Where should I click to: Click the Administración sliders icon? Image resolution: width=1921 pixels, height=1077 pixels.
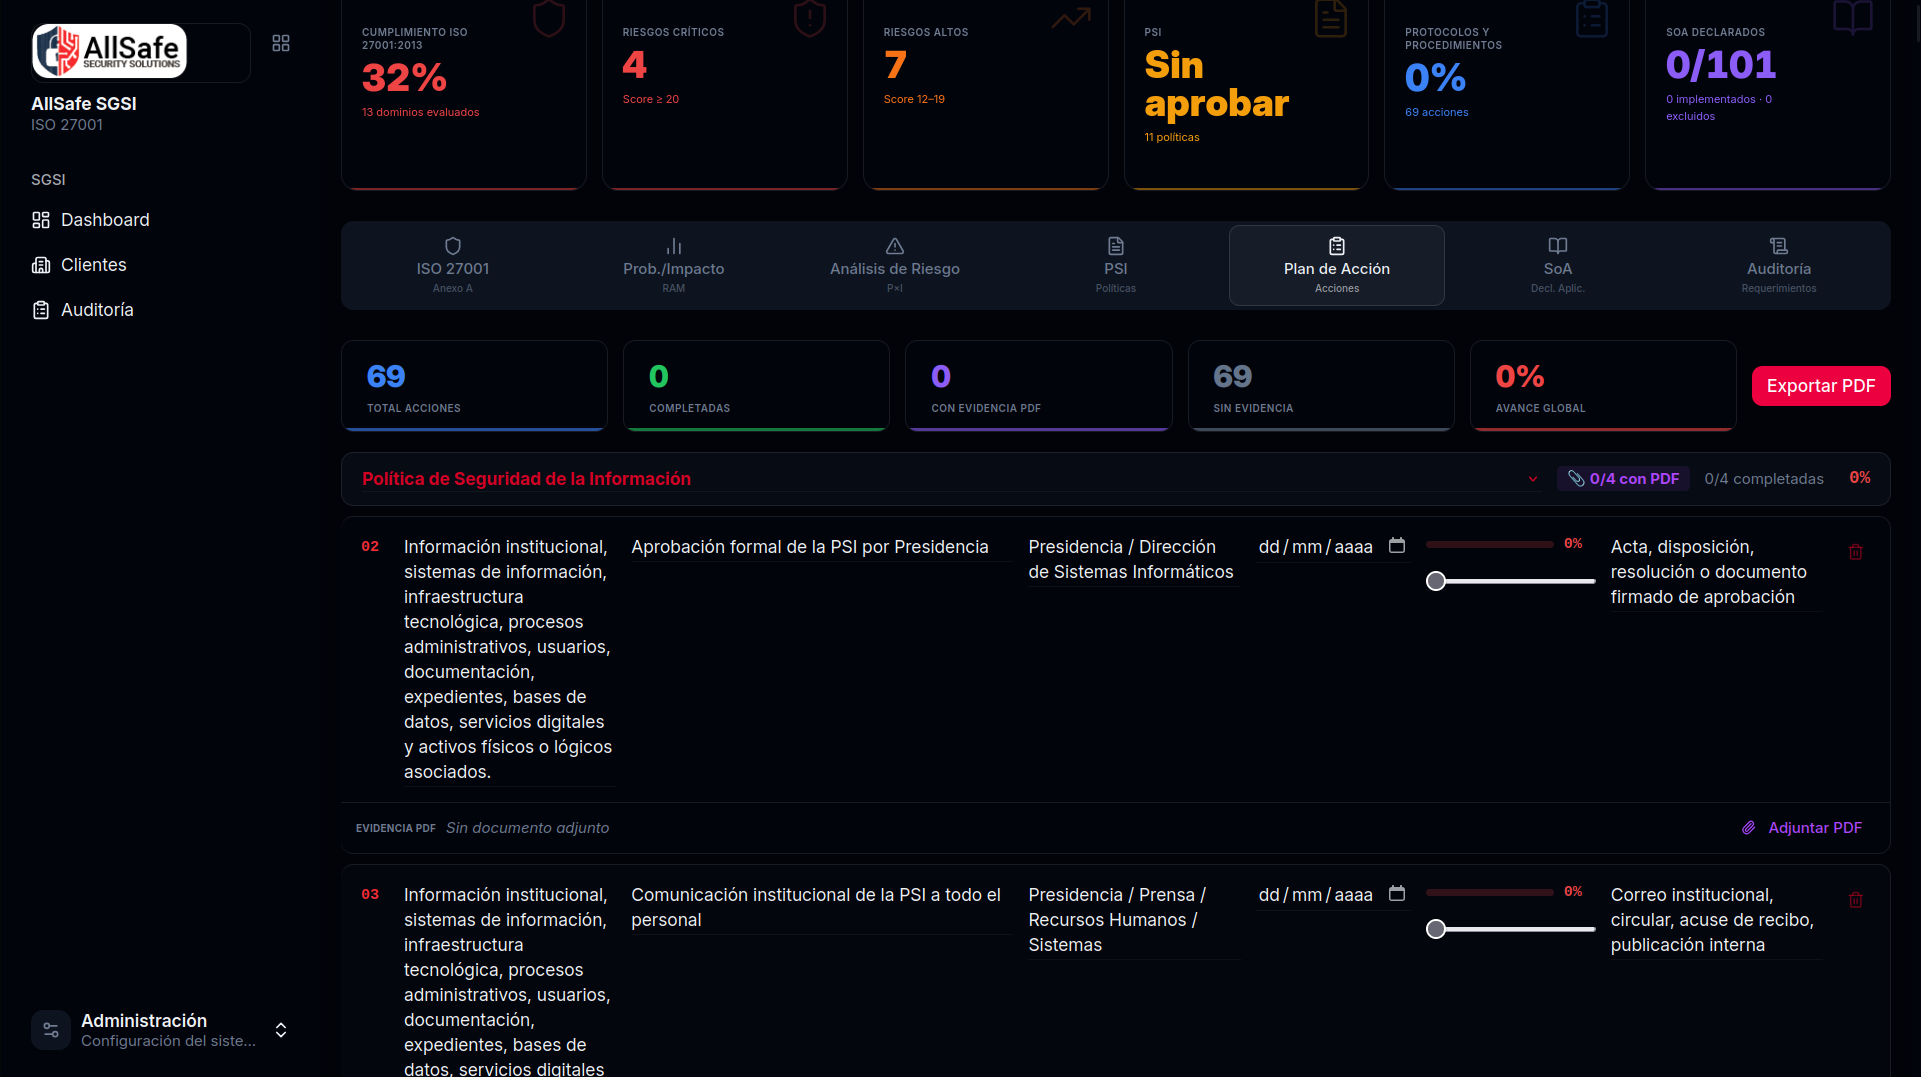(x=51, y=1030)
